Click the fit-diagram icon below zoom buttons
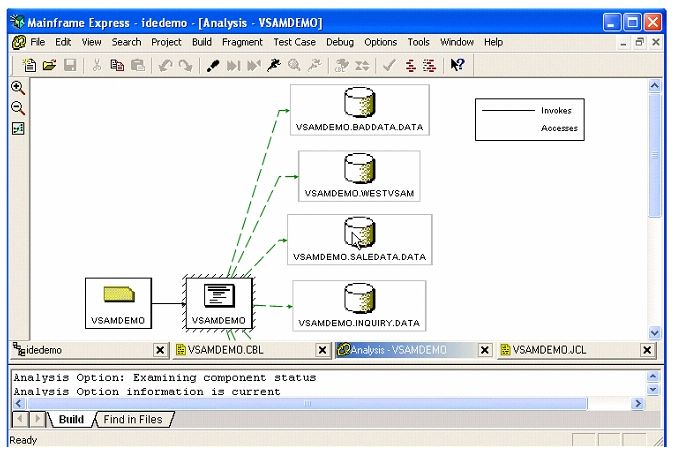 coord(17,128)
